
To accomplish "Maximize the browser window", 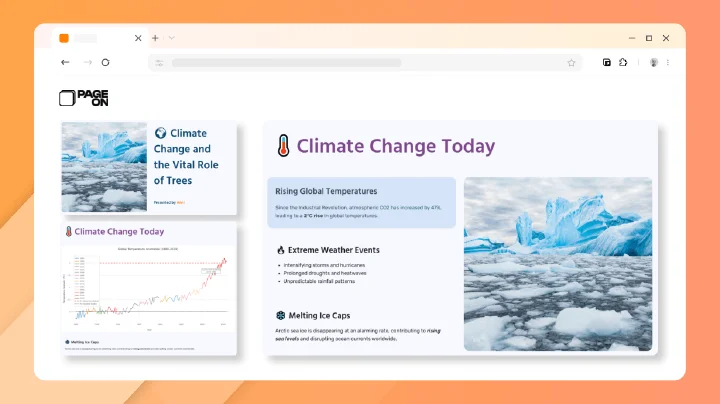I will (x=649, y=38).
